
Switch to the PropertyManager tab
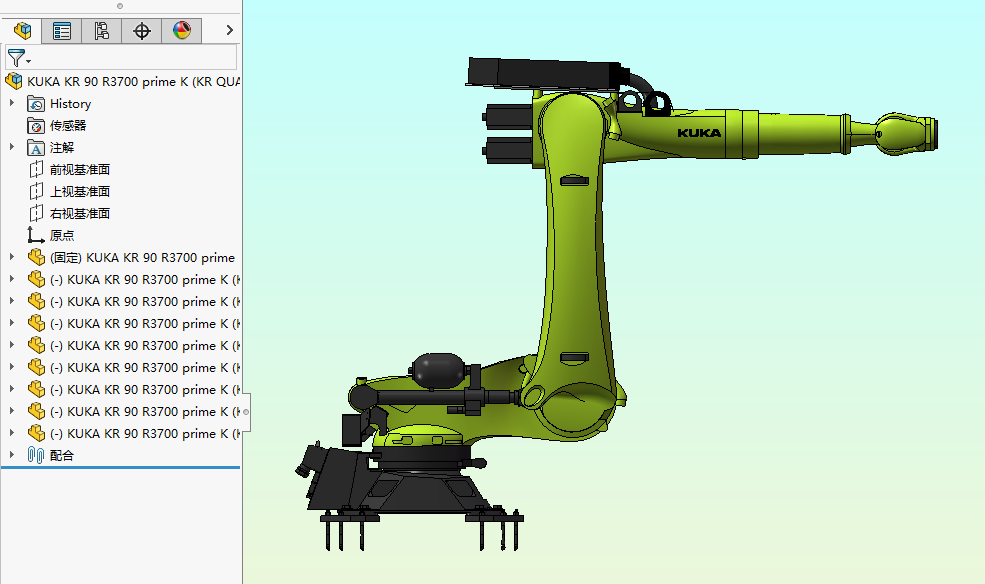(x=62, y=30)
